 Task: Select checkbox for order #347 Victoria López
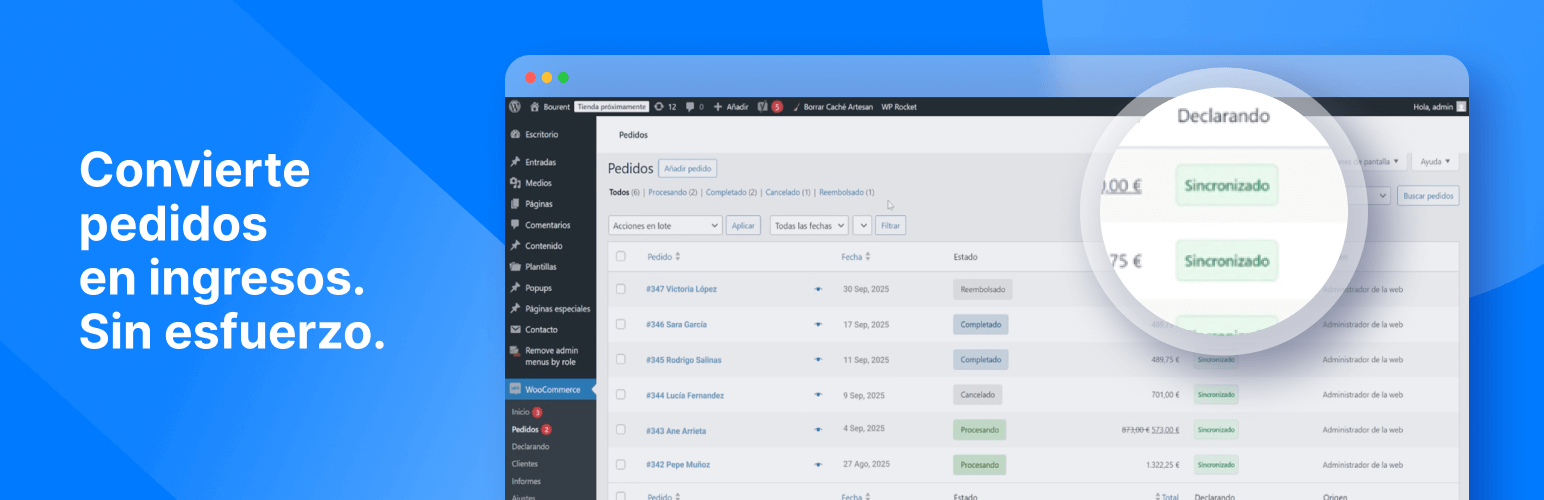621,289
